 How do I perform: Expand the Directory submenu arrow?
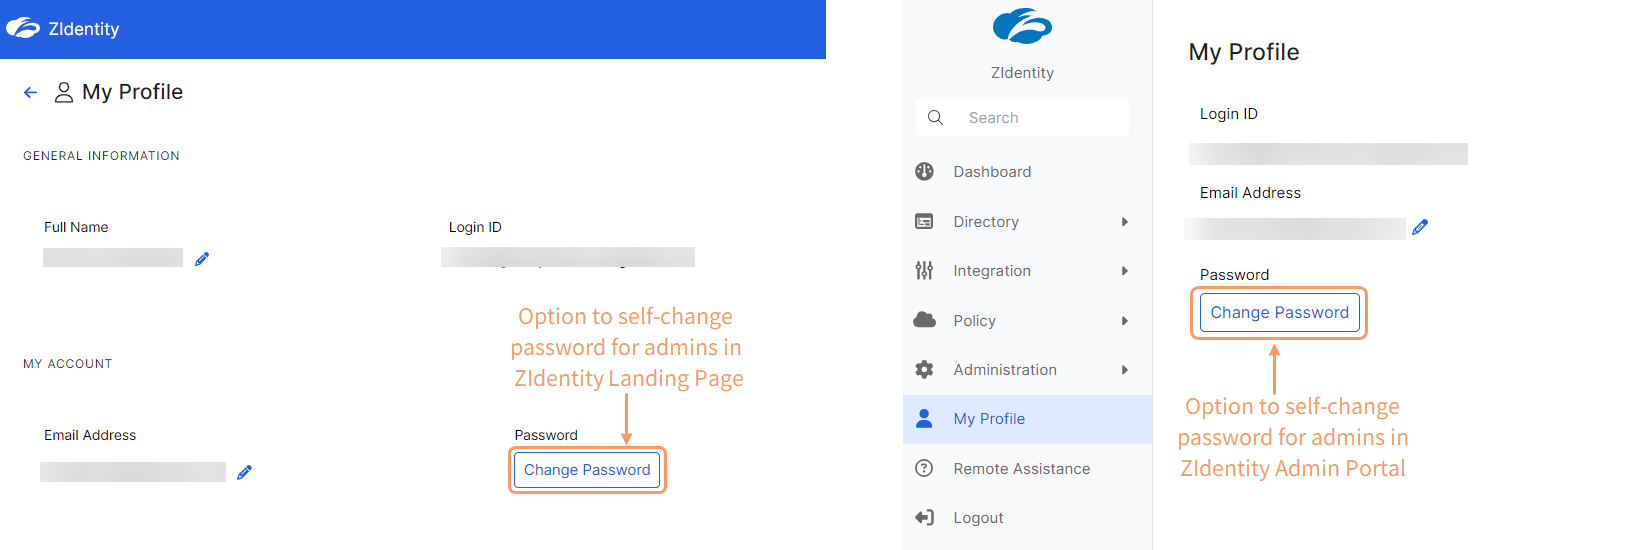pyautogui.click(x=1125, y=222)
